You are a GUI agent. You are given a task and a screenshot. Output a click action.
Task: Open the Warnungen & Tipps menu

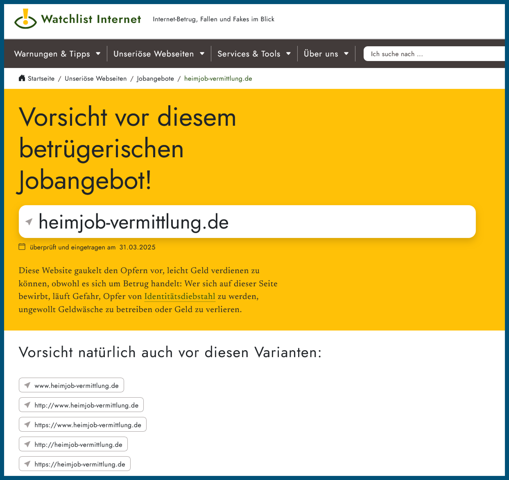coord(52,54)
